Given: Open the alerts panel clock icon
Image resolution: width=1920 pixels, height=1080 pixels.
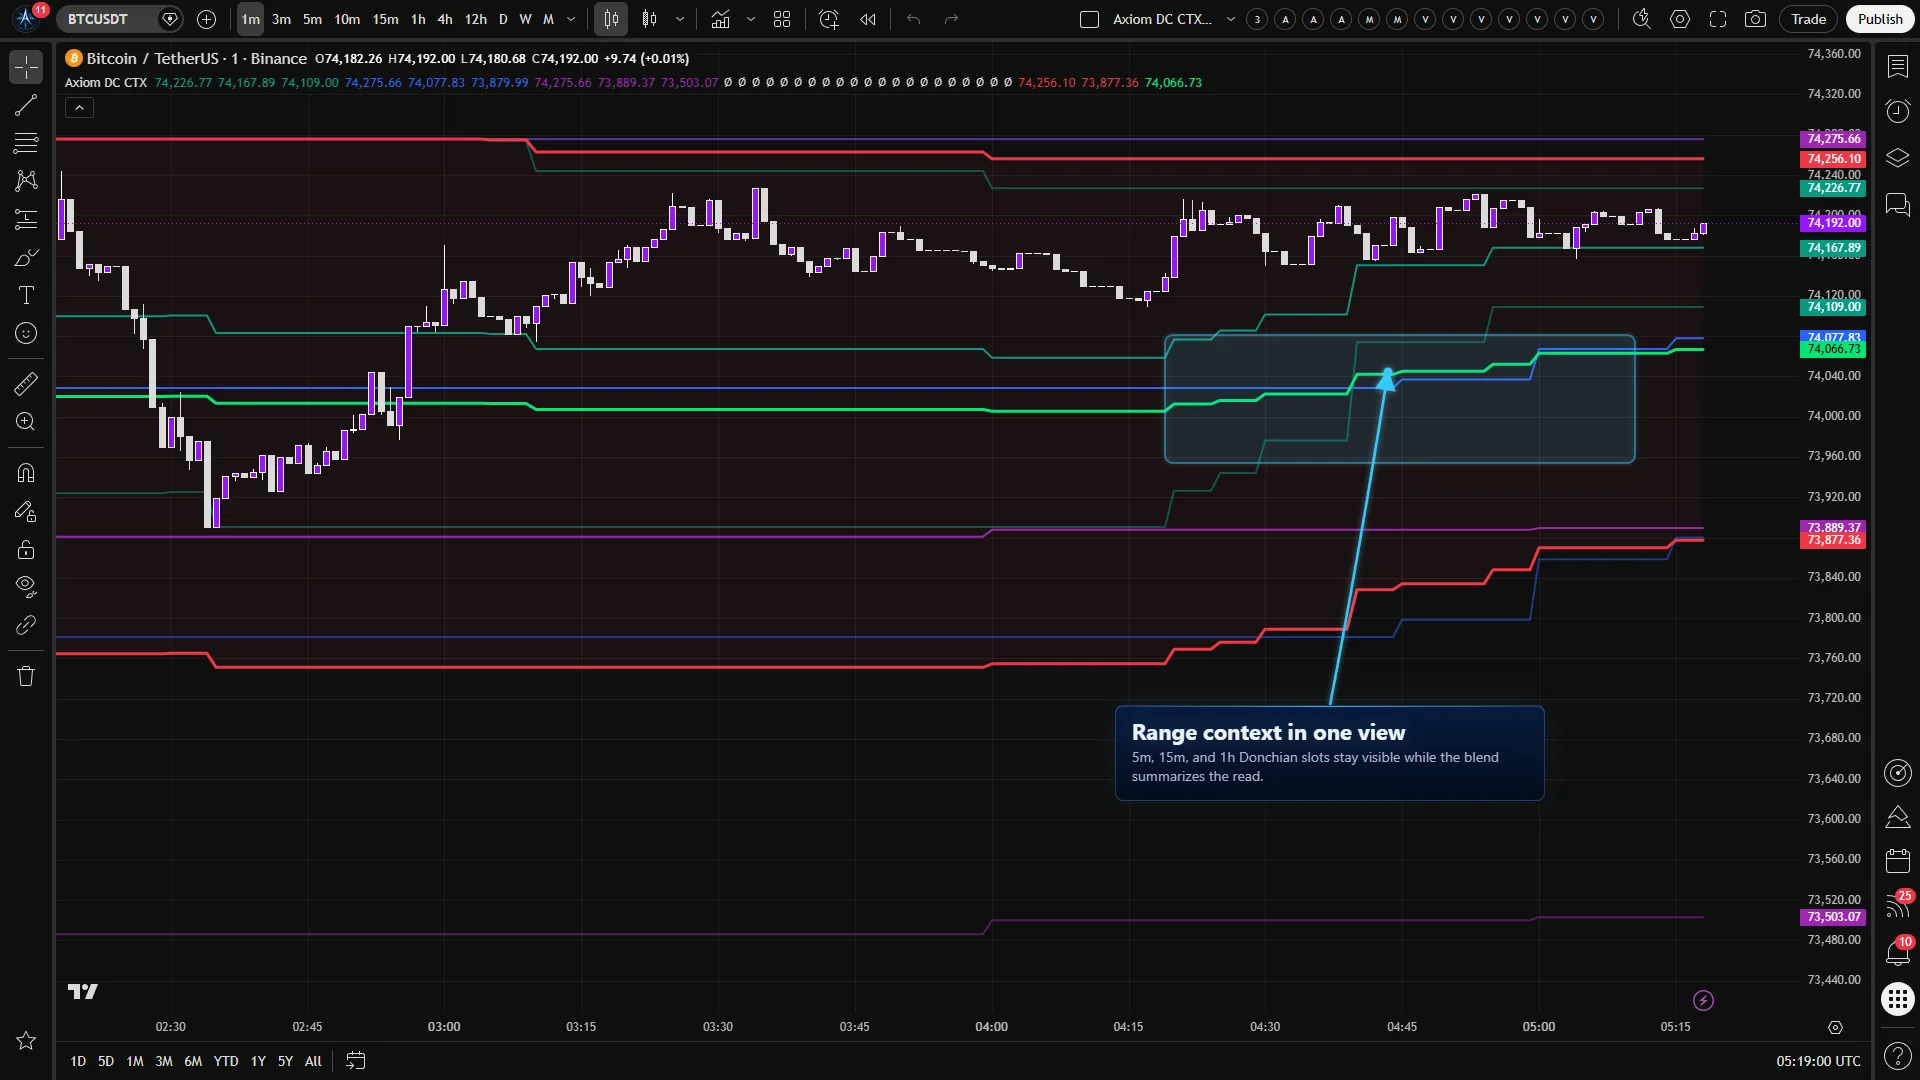Looking at the screenshot, I should pyautogui.click(x=1897, y=111).
